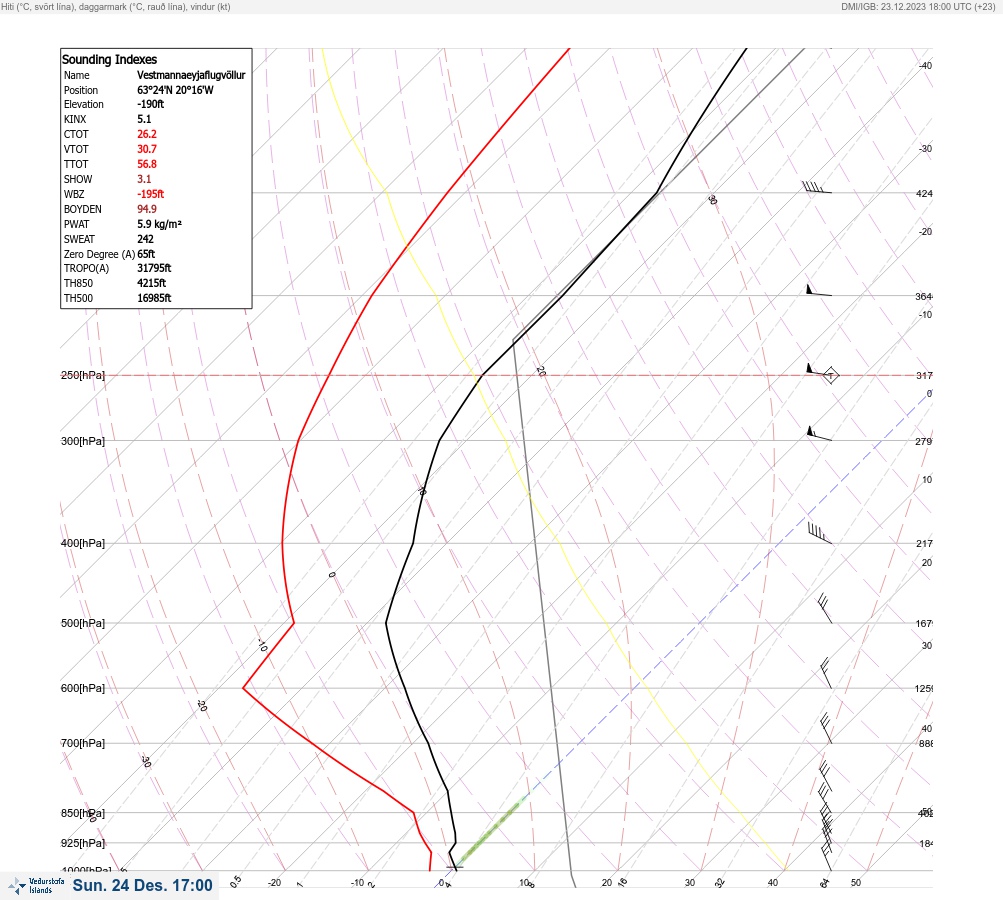The image size is (1003, 900).
Task: Click the PWAT value 5.9 kg/m²
Action: pyautogui.click(x=159, y=224)
